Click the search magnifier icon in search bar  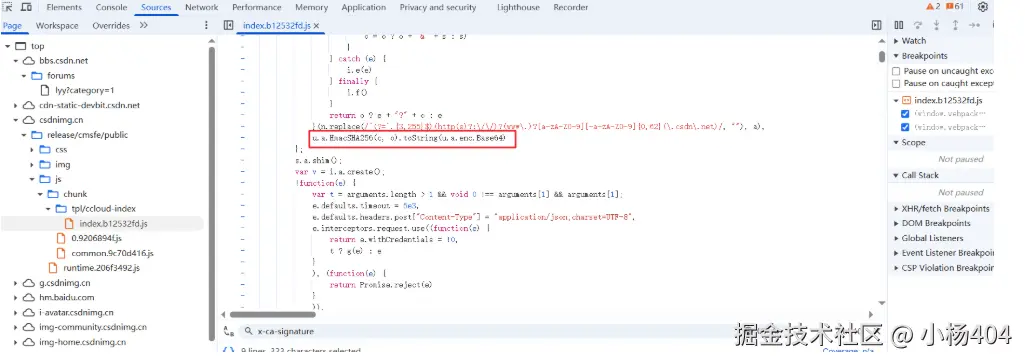coord(249,331)
